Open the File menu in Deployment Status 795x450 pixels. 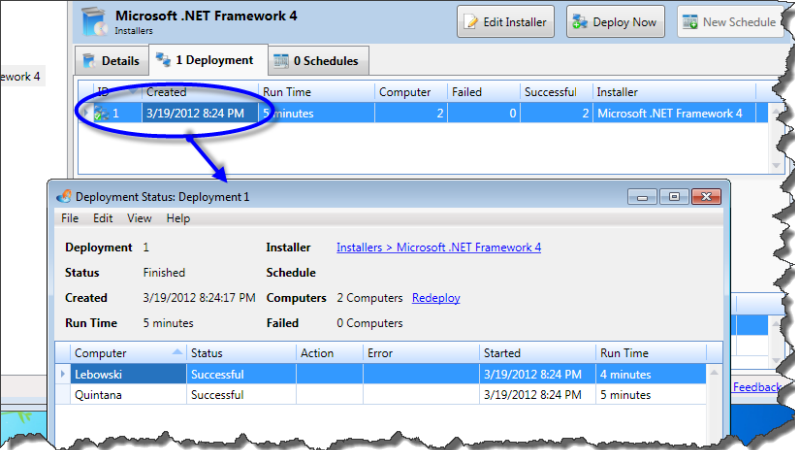point(69,218)
